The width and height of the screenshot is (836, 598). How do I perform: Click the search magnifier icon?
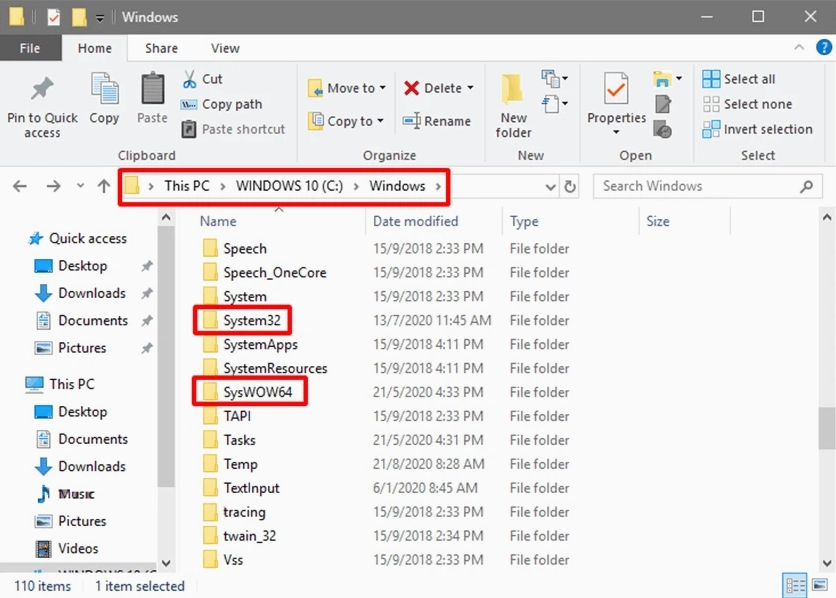(x=807, y=186)
